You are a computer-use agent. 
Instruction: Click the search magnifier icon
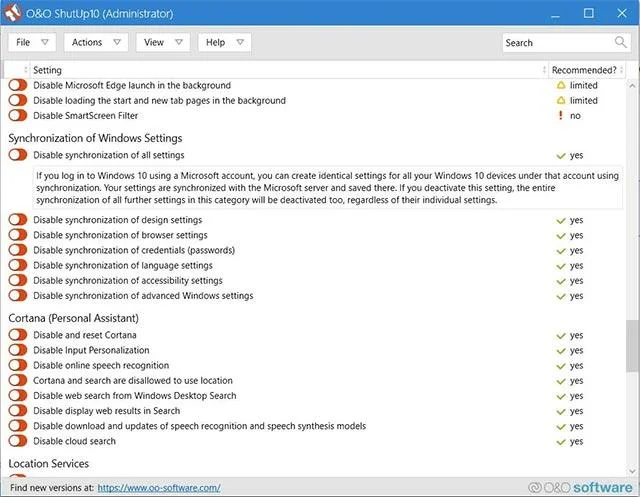(620, 42)
